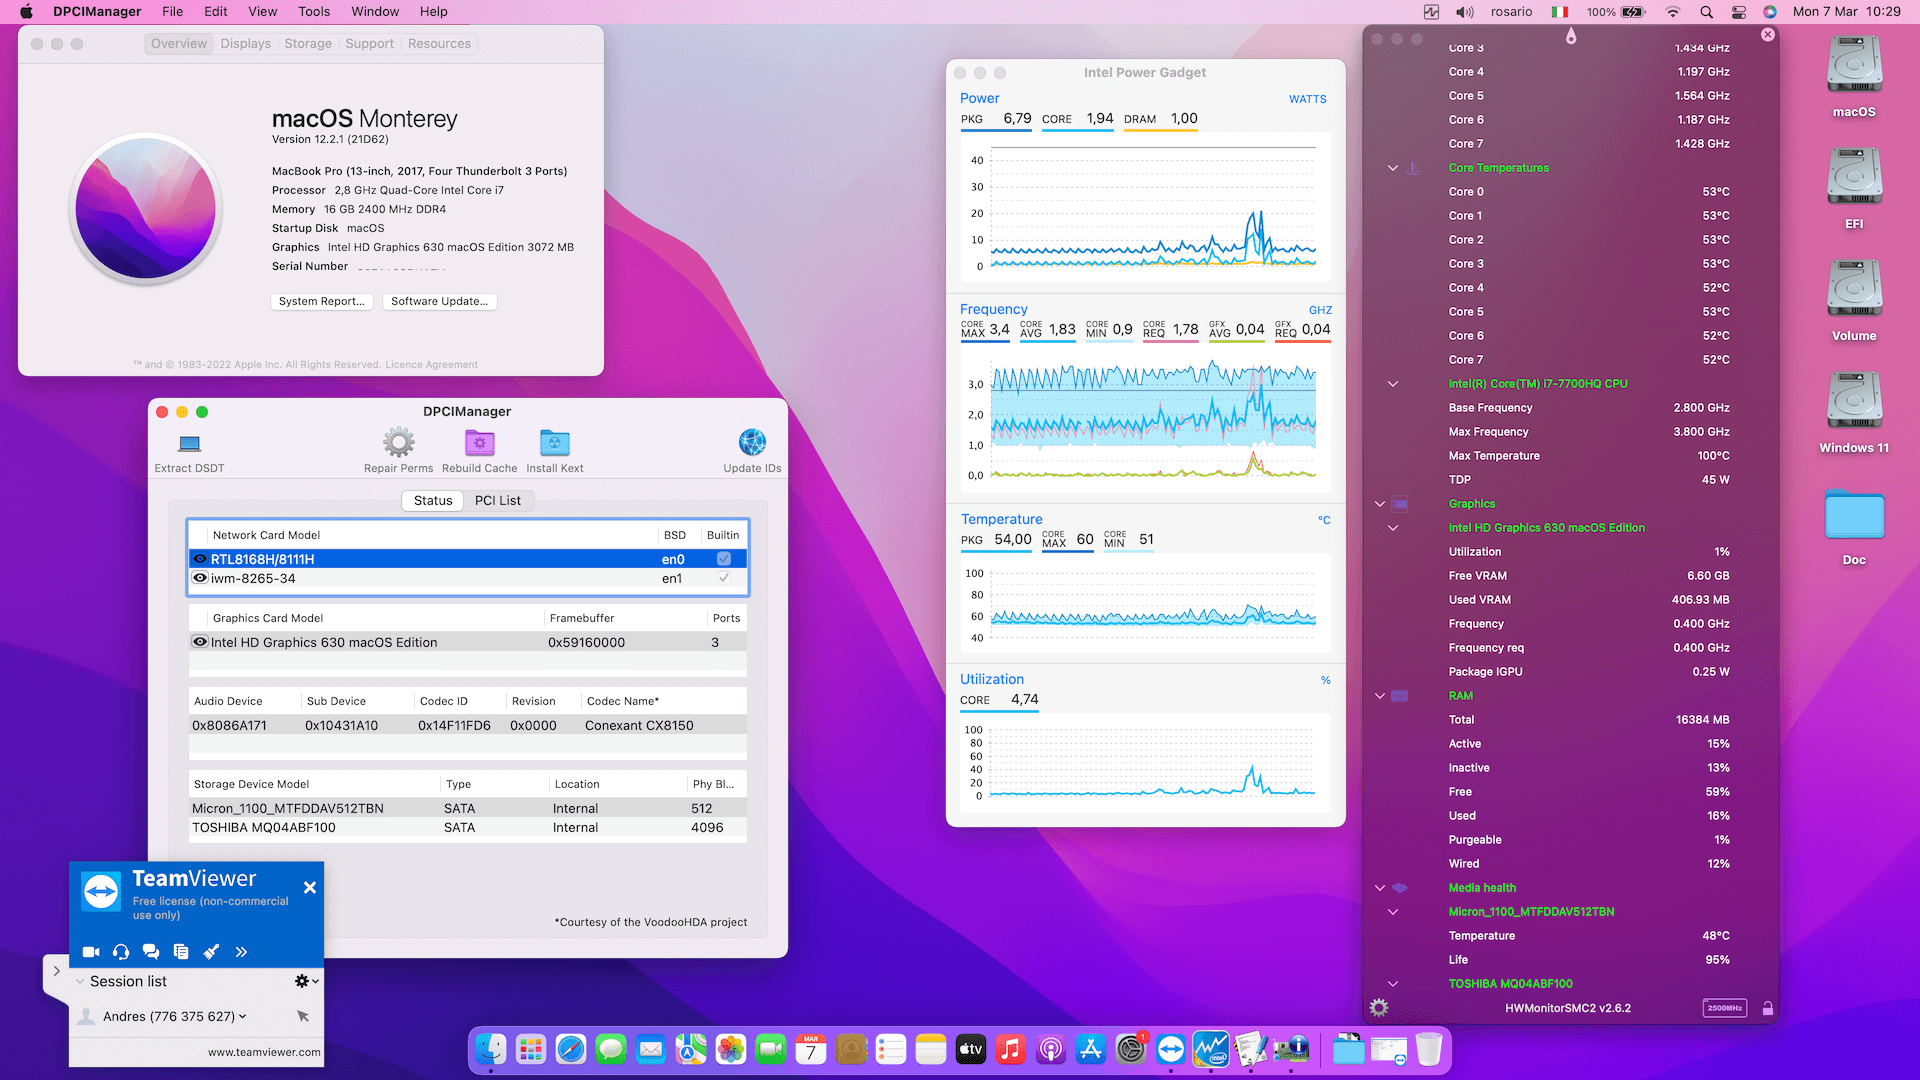Click the Software Update... button
This screenshot has width=1920, height=1080.
point(439,301)
